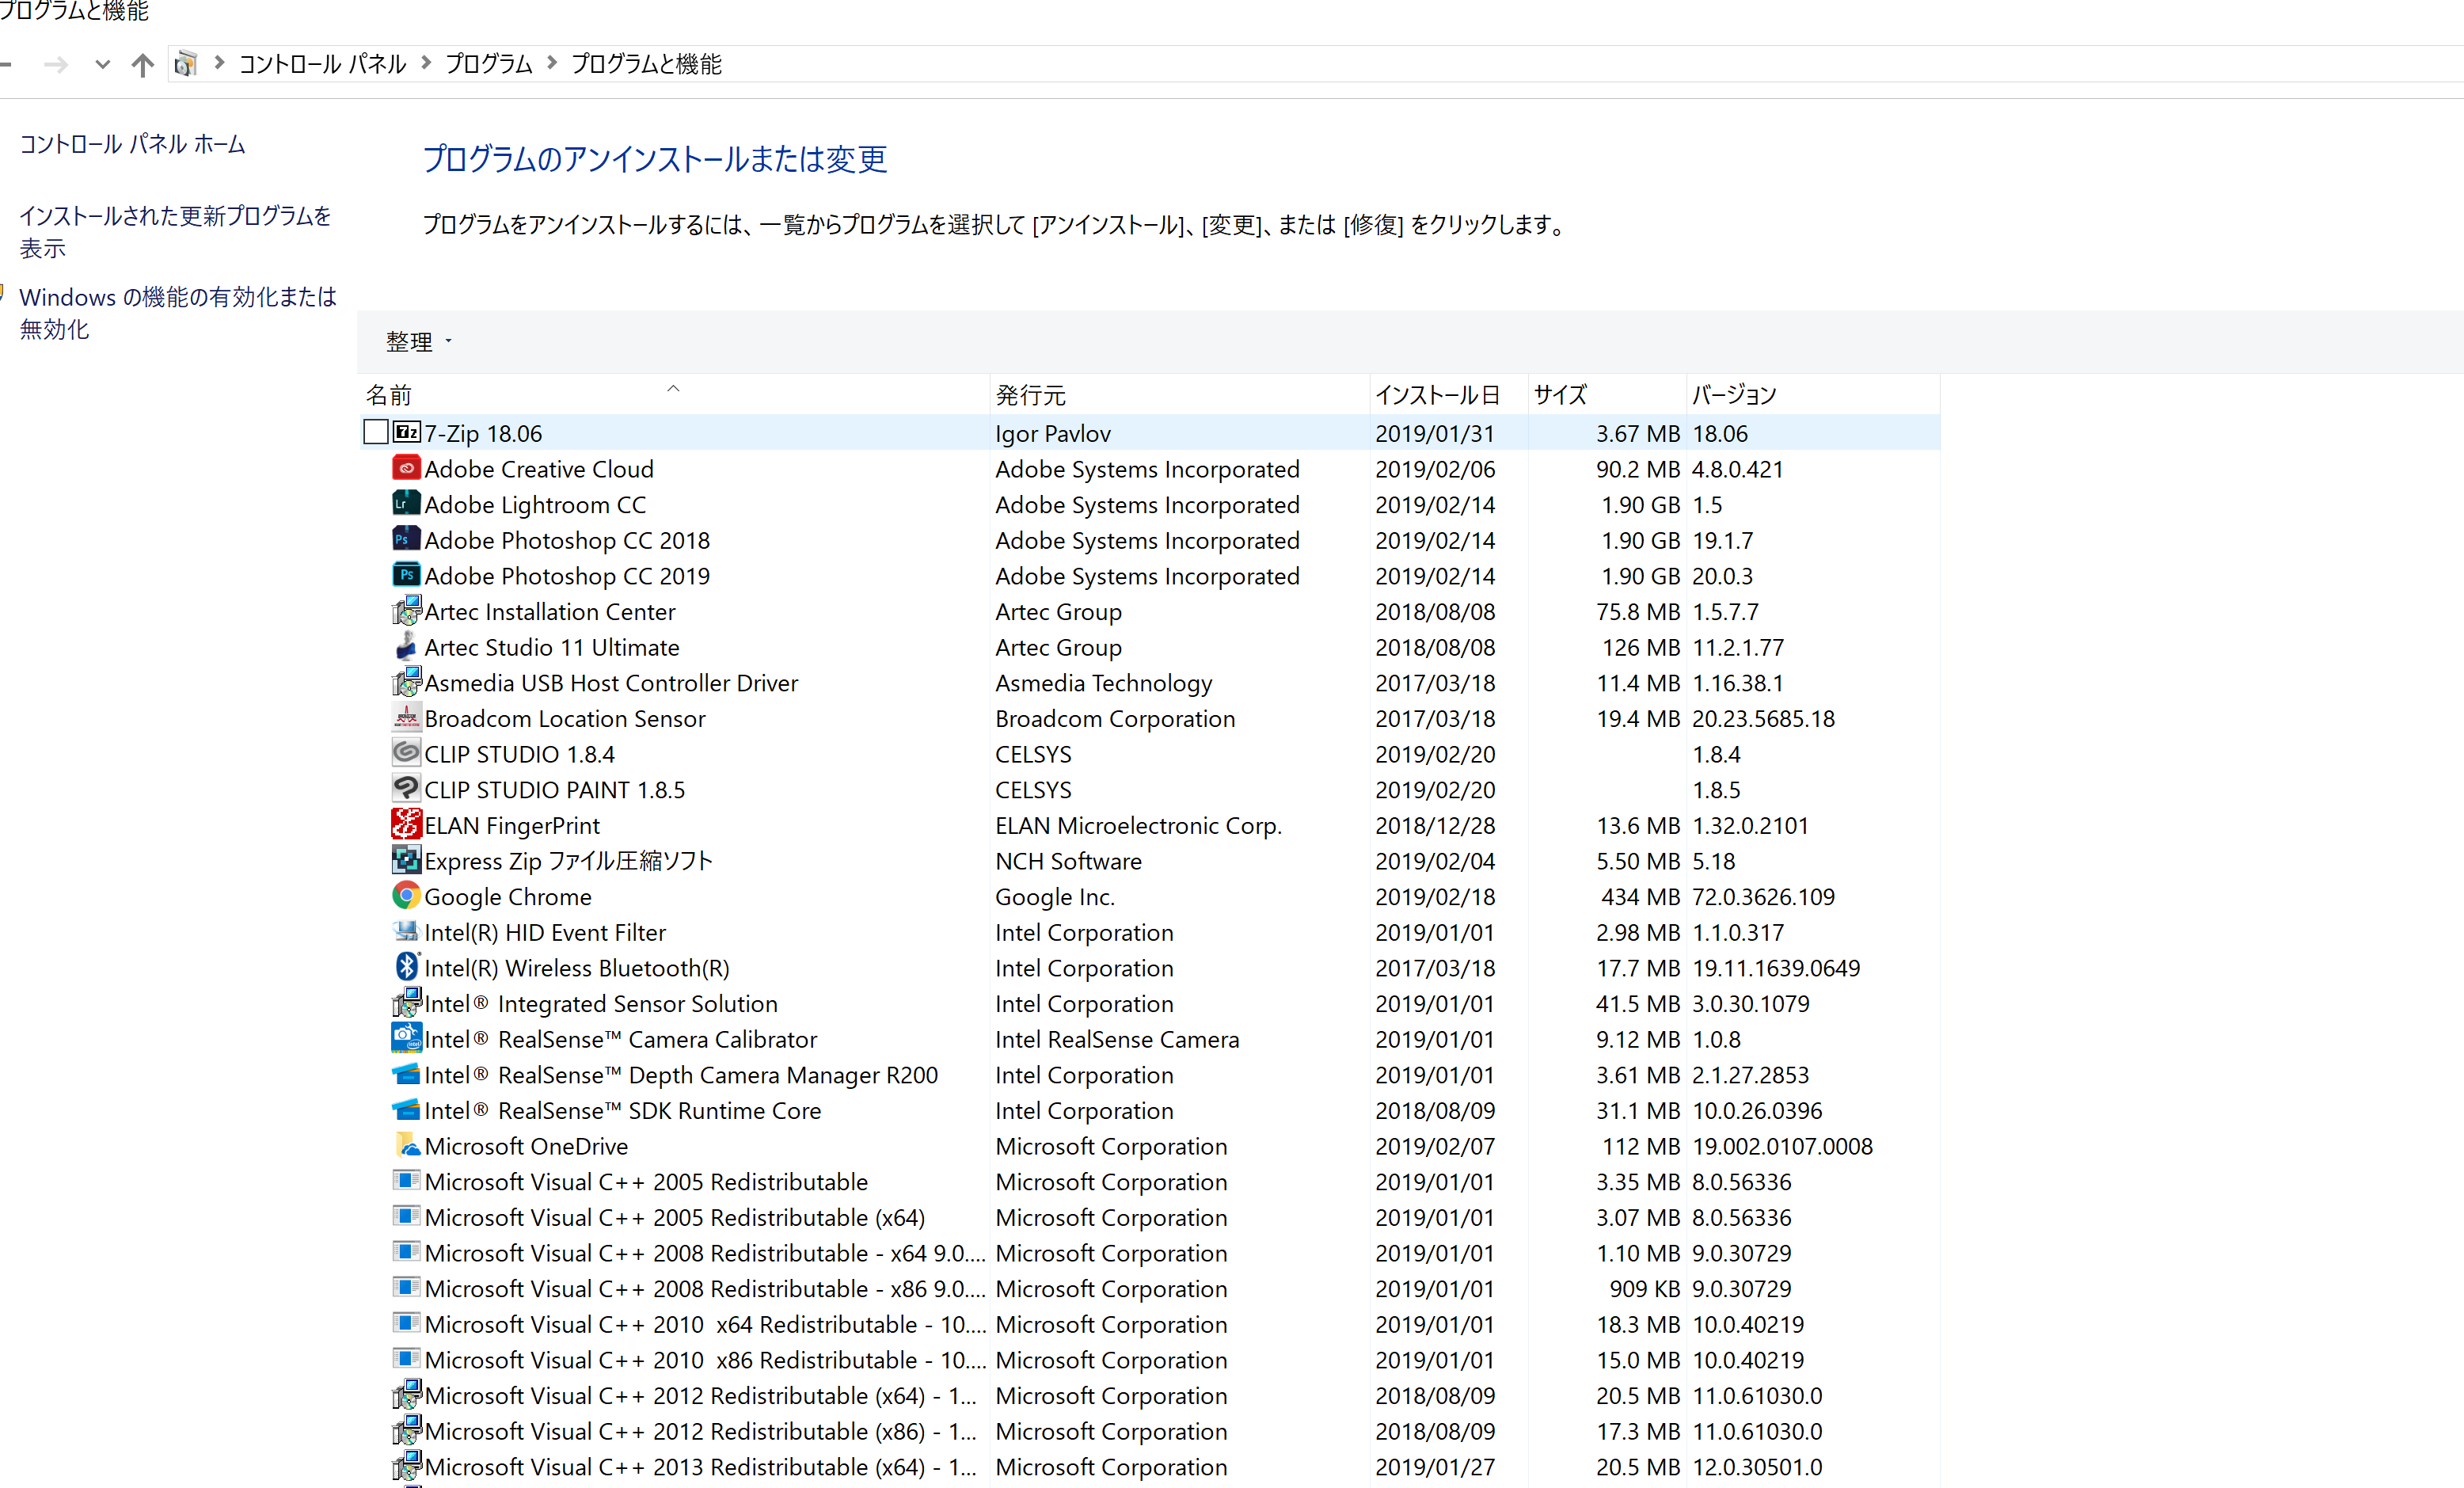
Task: Click the Microsoft OneDrive icon
Action: 406,1145
